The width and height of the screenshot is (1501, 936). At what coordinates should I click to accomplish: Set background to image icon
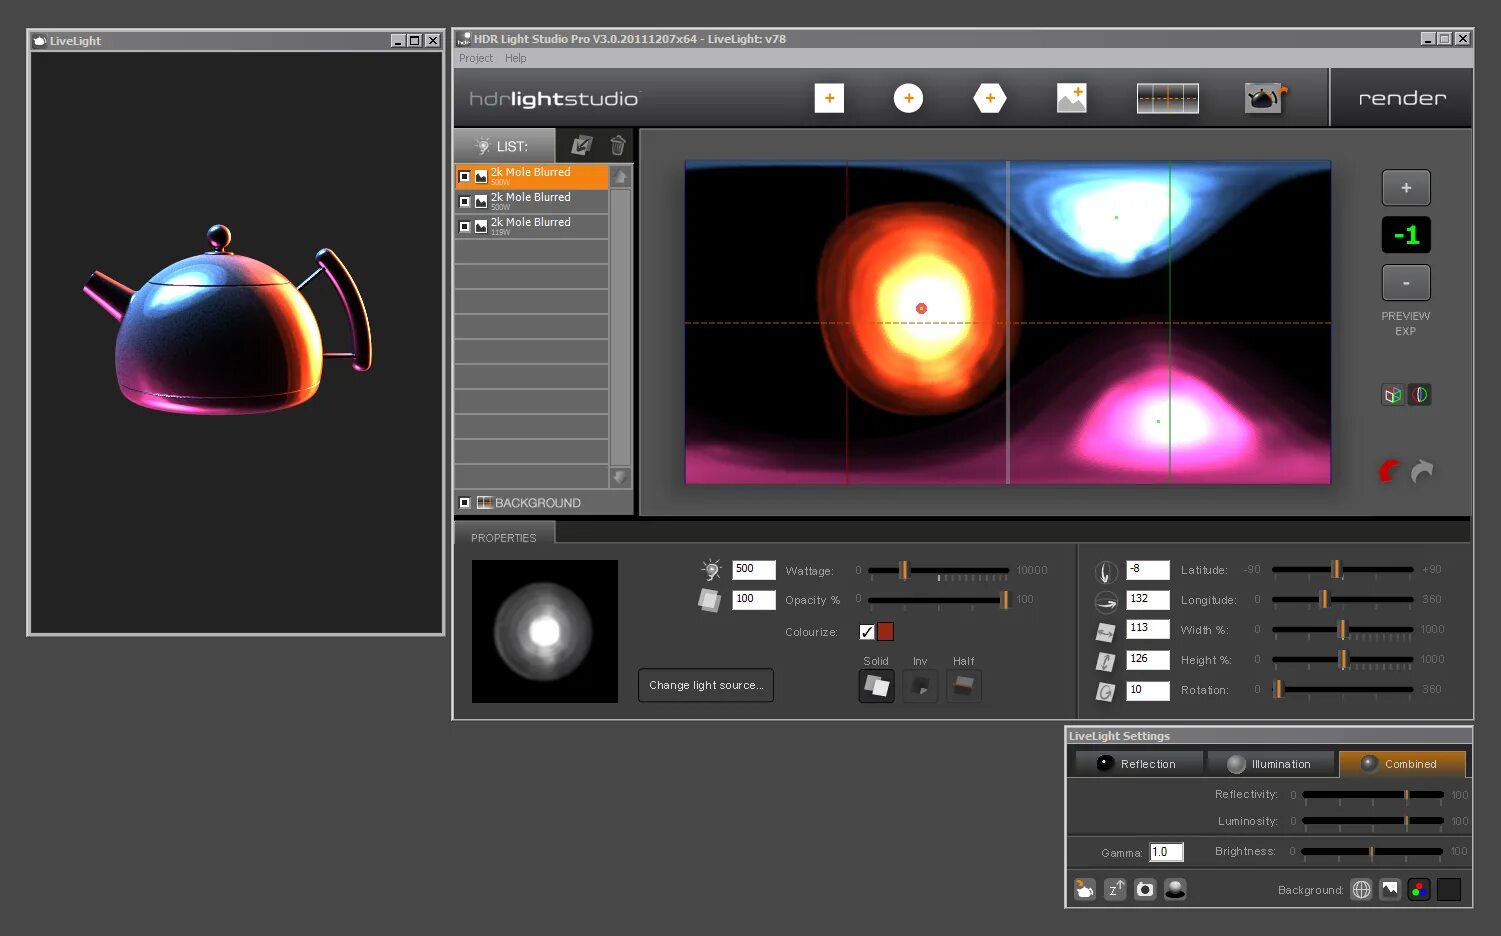1390,889
